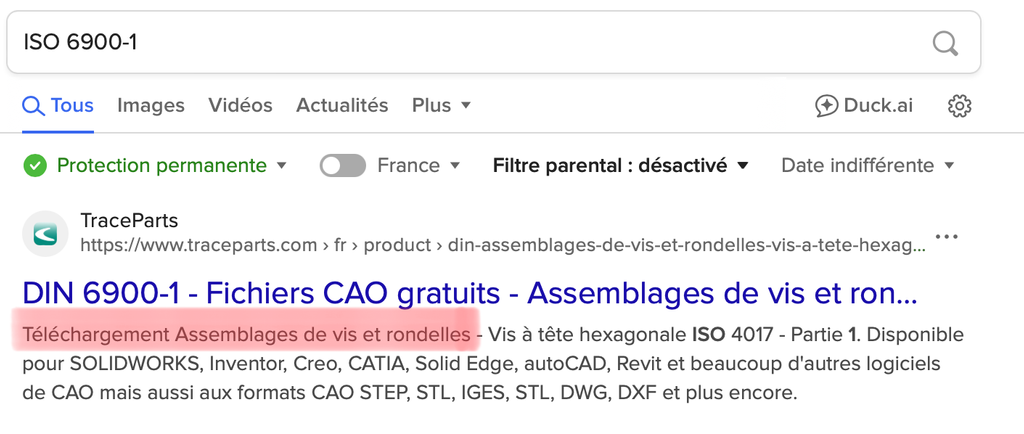Screen dimensions: 1024x434
Task: Open the Filtre parental dropdown
Action: (x=620, y=166)
